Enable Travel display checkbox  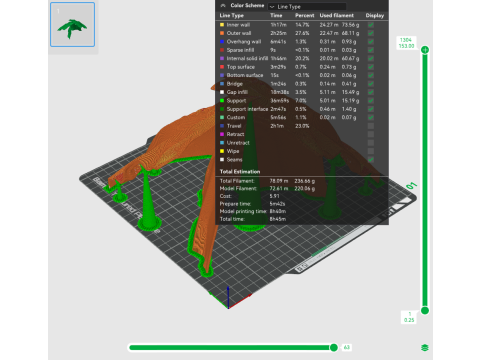(x=371, y=126)
